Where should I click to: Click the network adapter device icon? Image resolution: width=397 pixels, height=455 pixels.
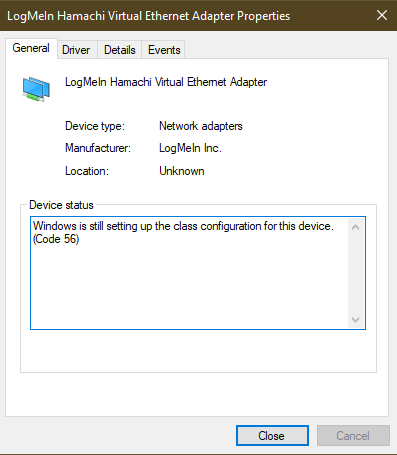click(x=36, y=89)
